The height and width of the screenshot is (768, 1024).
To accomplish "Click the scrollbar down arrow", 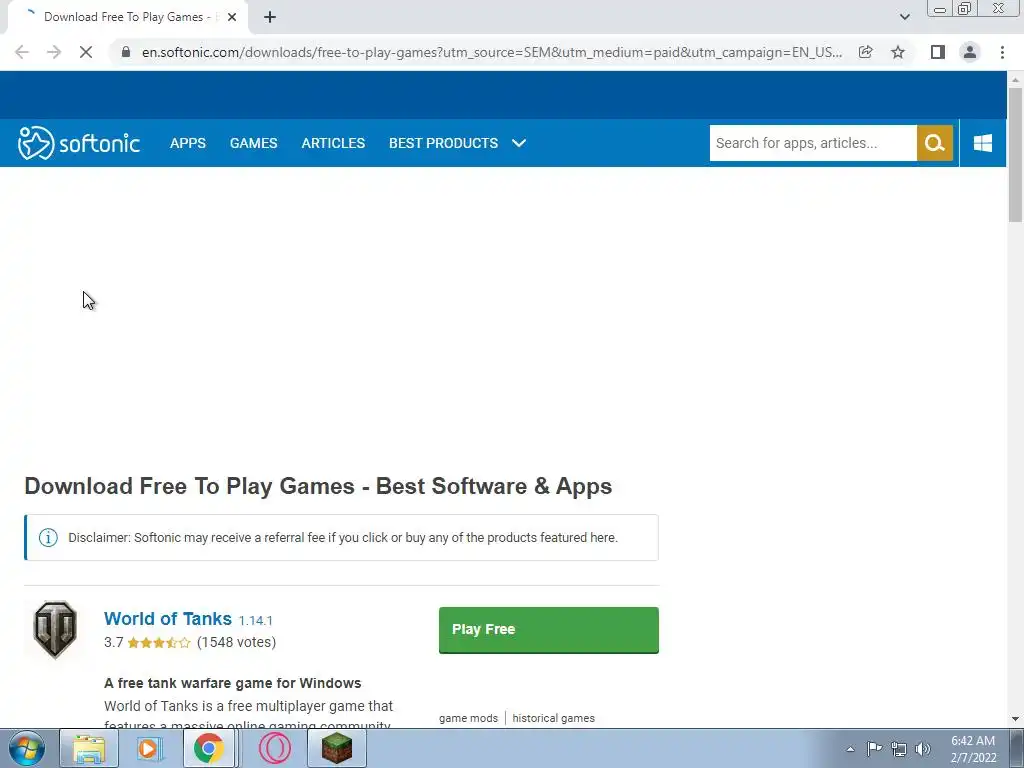I will 1015,719.
